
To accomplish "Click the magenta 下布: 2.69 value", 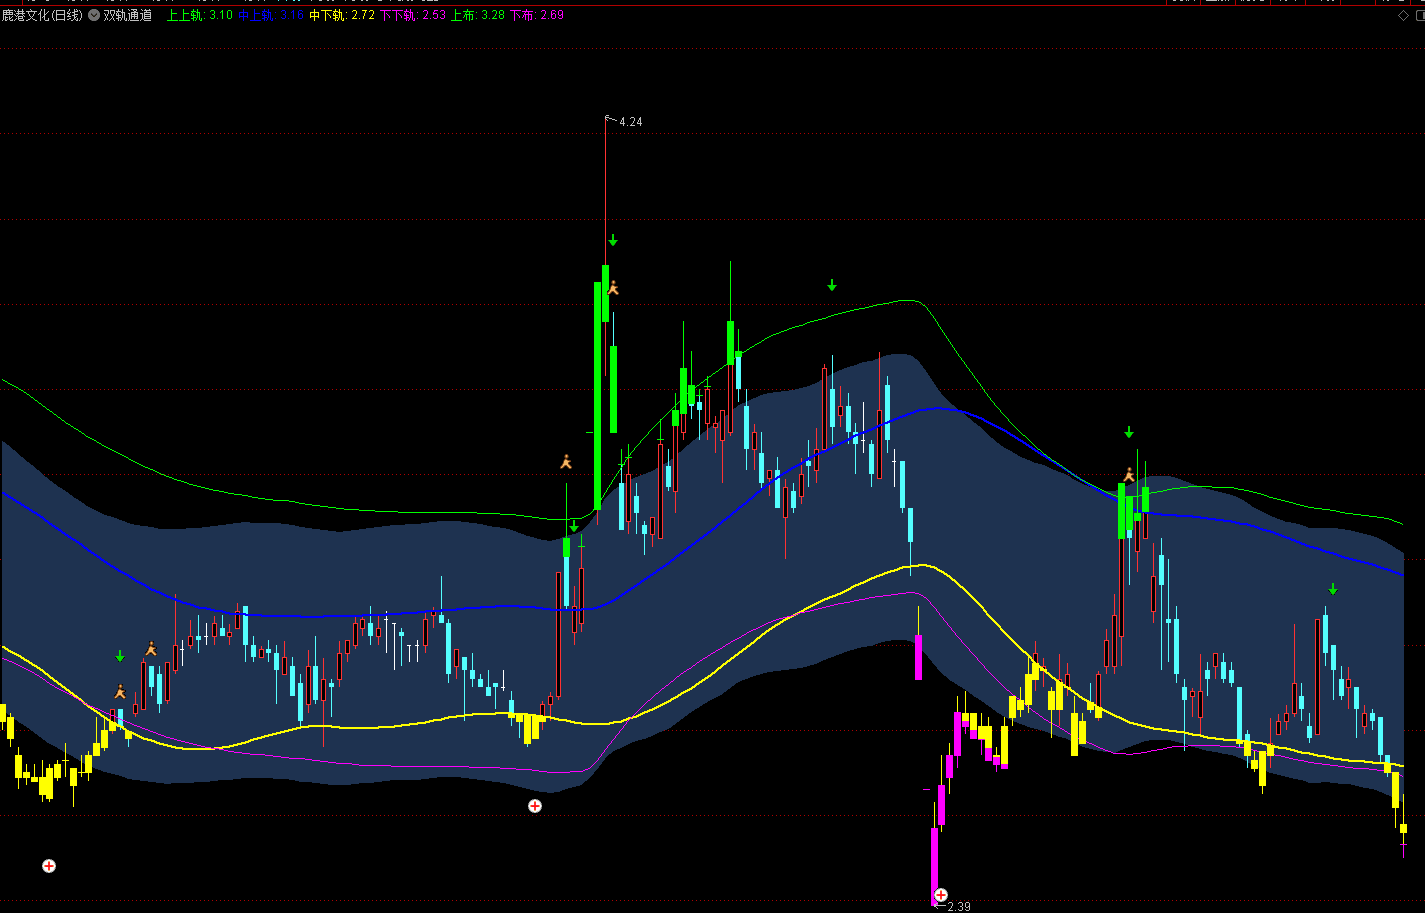I will [x=537, y=15].
